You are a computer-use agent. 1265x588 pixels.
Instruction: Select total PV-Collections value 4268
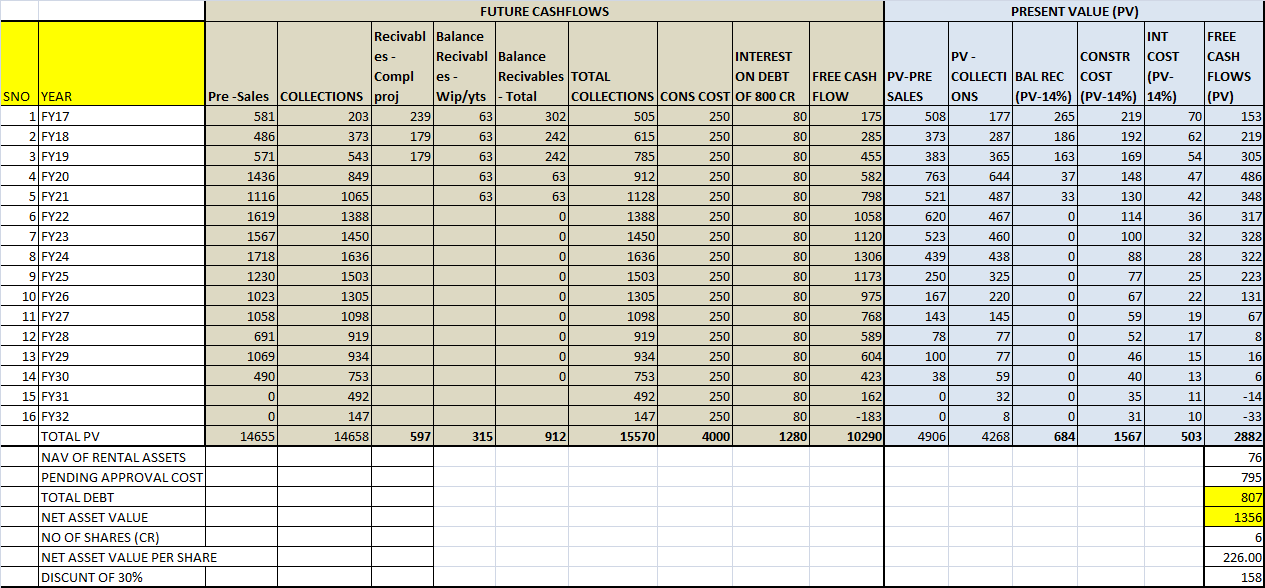coord(980,436)
